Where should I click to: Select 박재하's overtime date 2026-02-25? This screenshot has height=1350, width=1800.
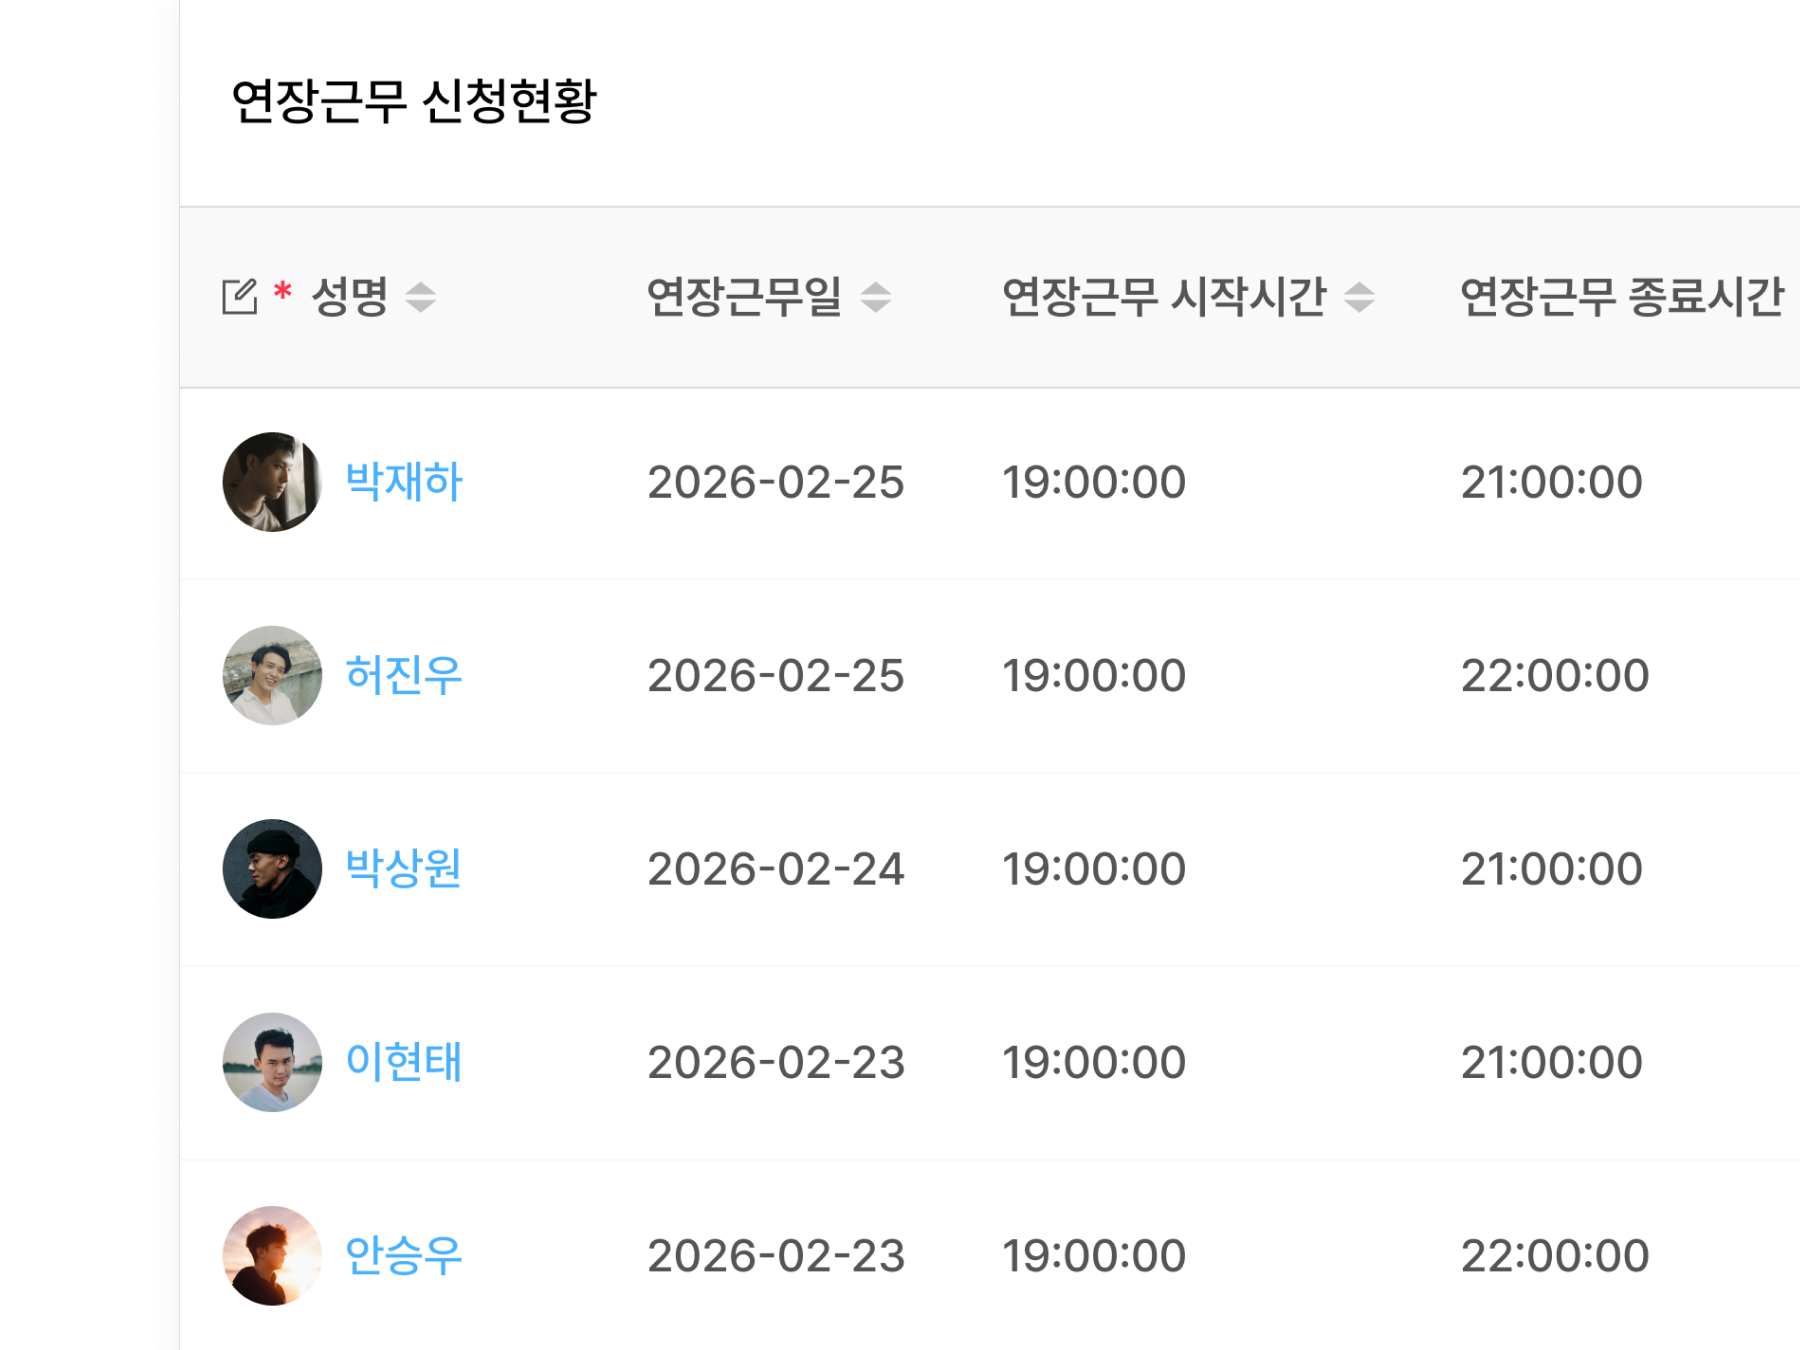(777, 481)
